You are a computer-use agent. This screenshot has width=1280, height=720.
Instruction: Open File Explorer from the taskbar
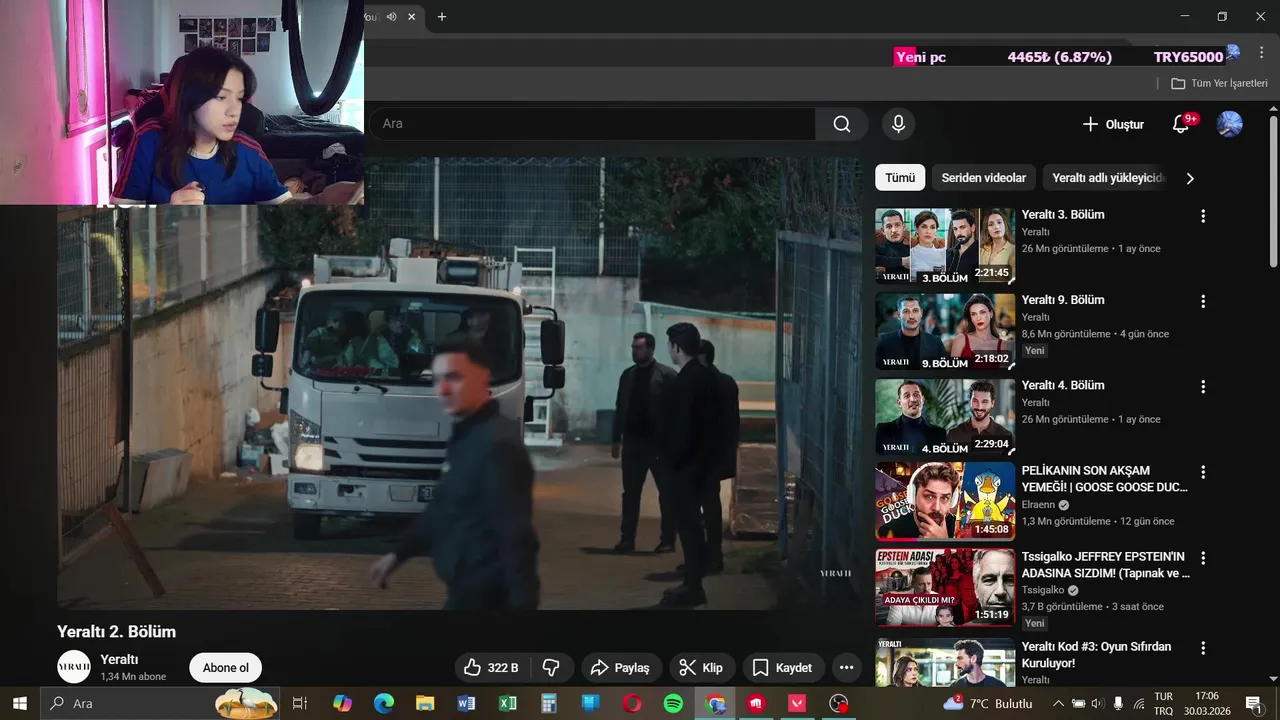pyautogui.click(x=425, y=704)
